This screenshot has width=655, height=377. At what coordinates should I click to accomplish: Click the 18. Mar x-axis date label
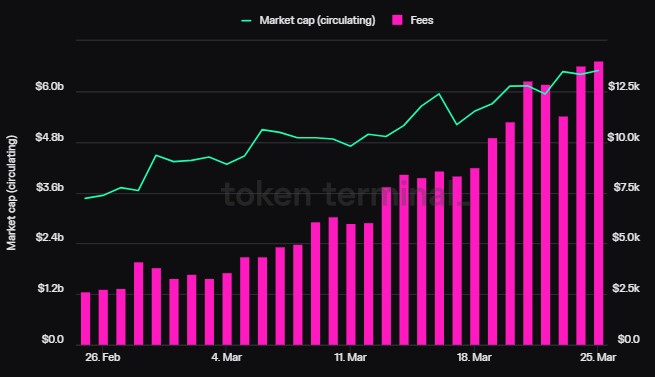click(x=474, y=357)
